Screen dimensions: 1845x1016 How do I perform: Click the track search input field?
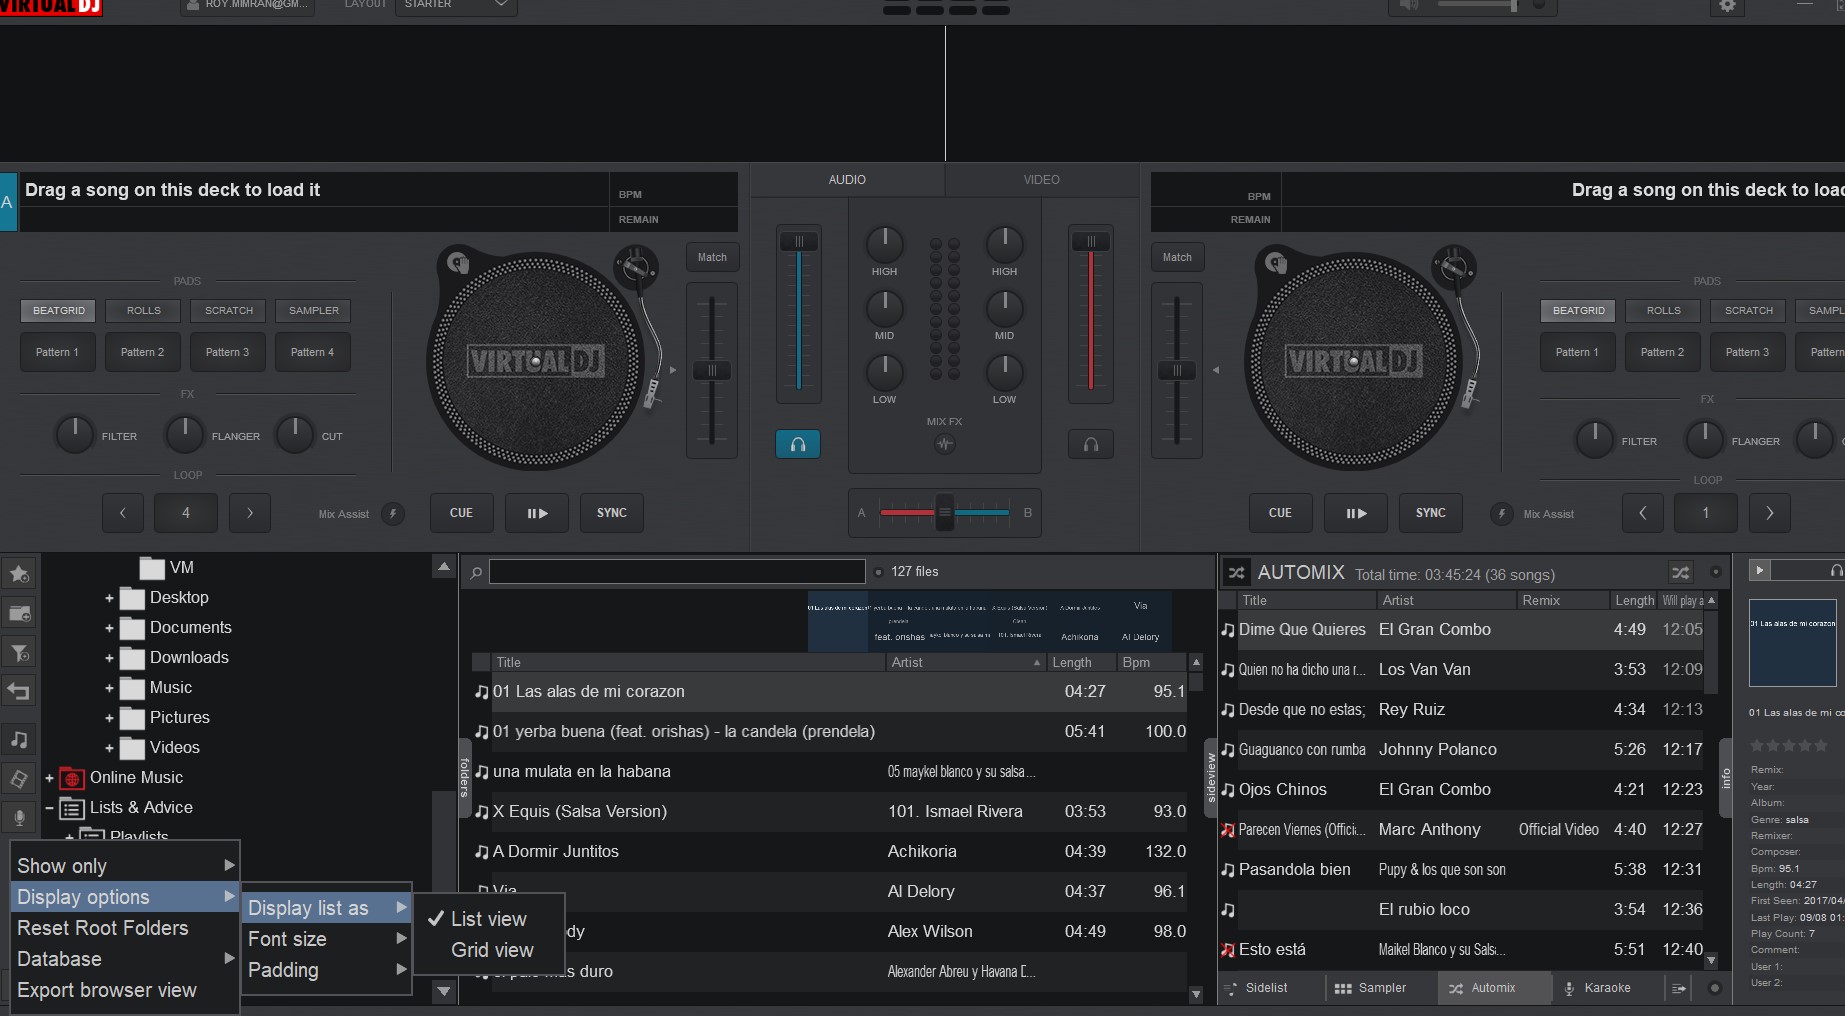point(676,571)
